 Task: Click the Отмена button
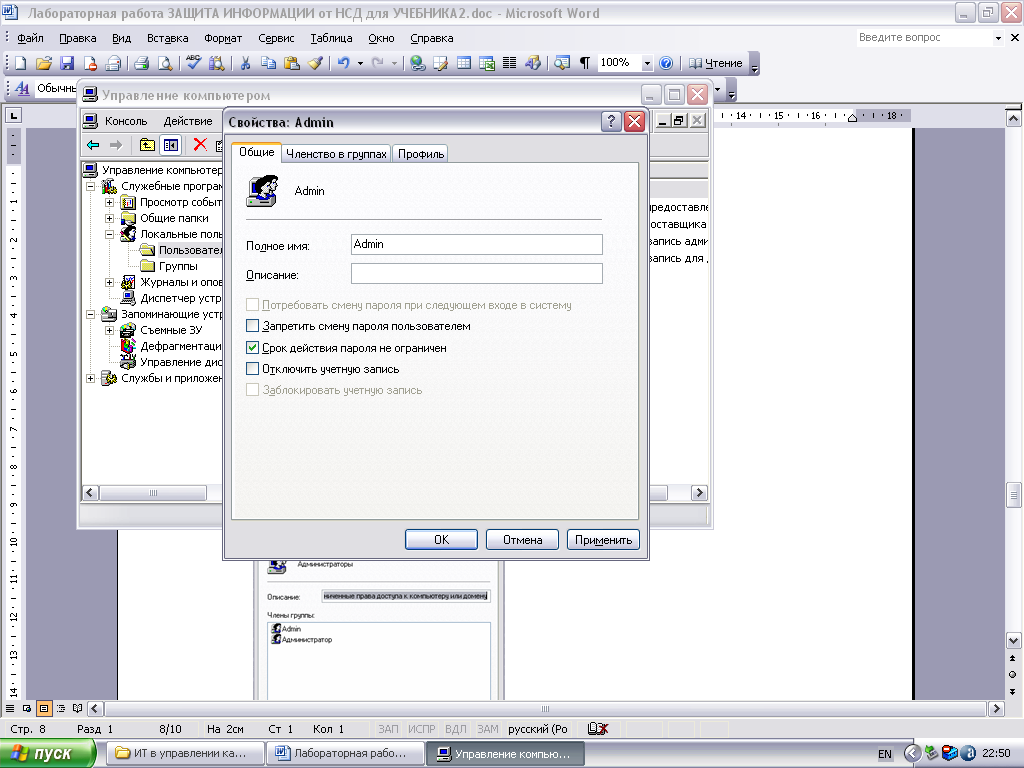(522, 539)
